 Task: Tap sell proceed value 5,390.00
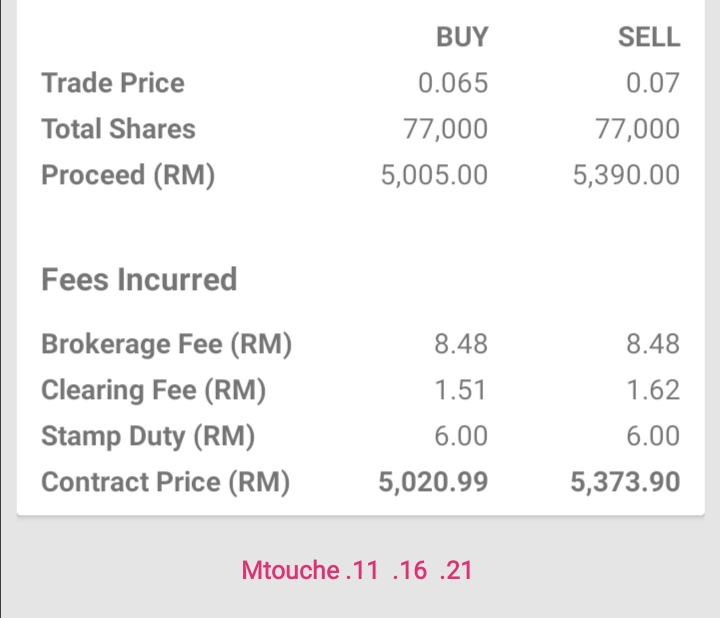[x=626, y=175]
